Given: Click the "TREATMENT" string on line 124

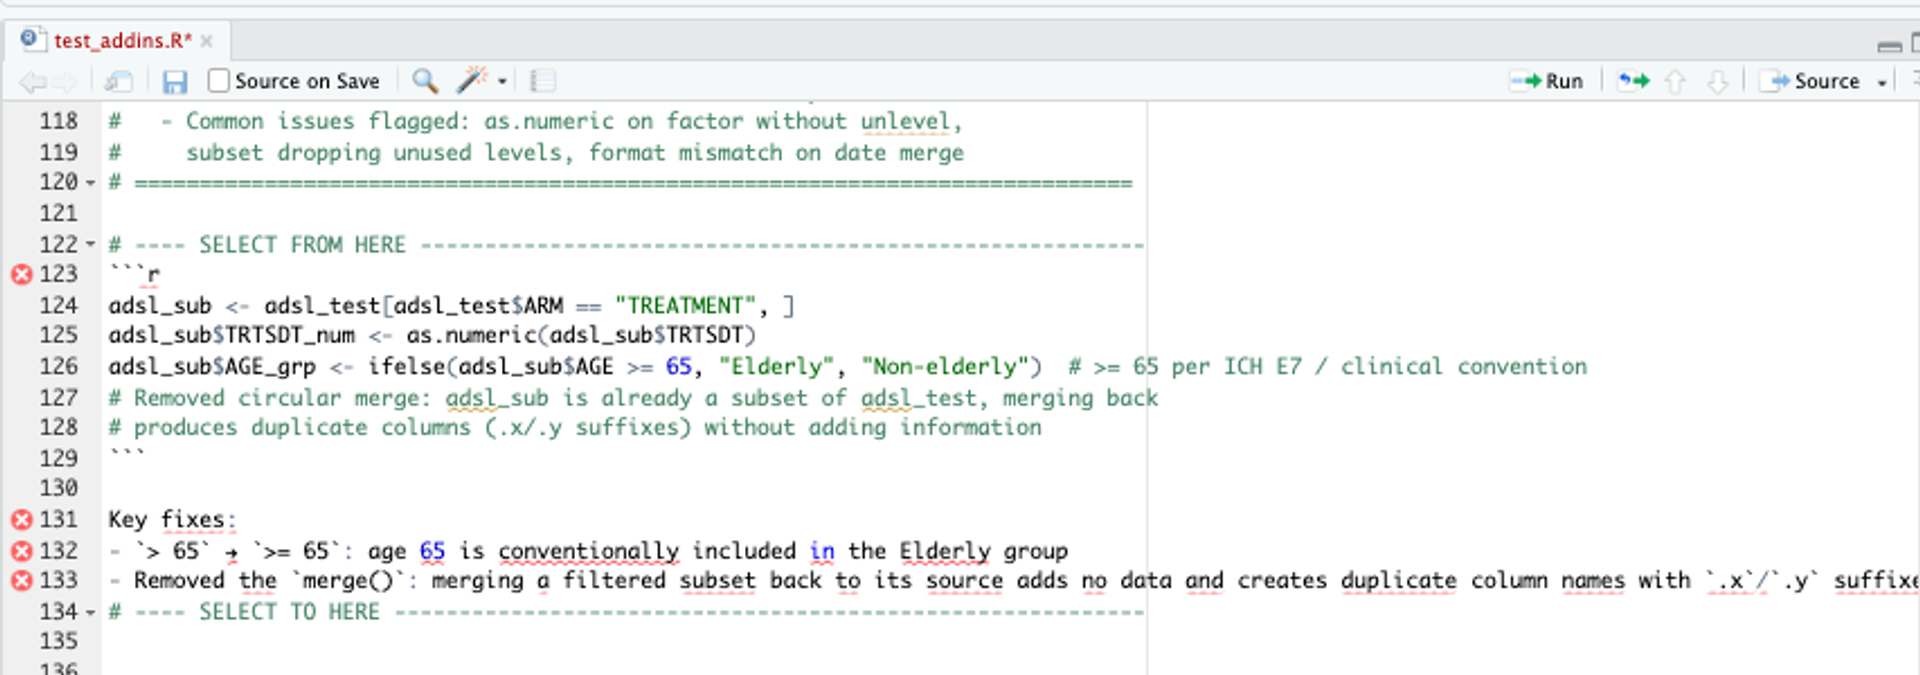Looking at the screenshot, I should 685,305.
